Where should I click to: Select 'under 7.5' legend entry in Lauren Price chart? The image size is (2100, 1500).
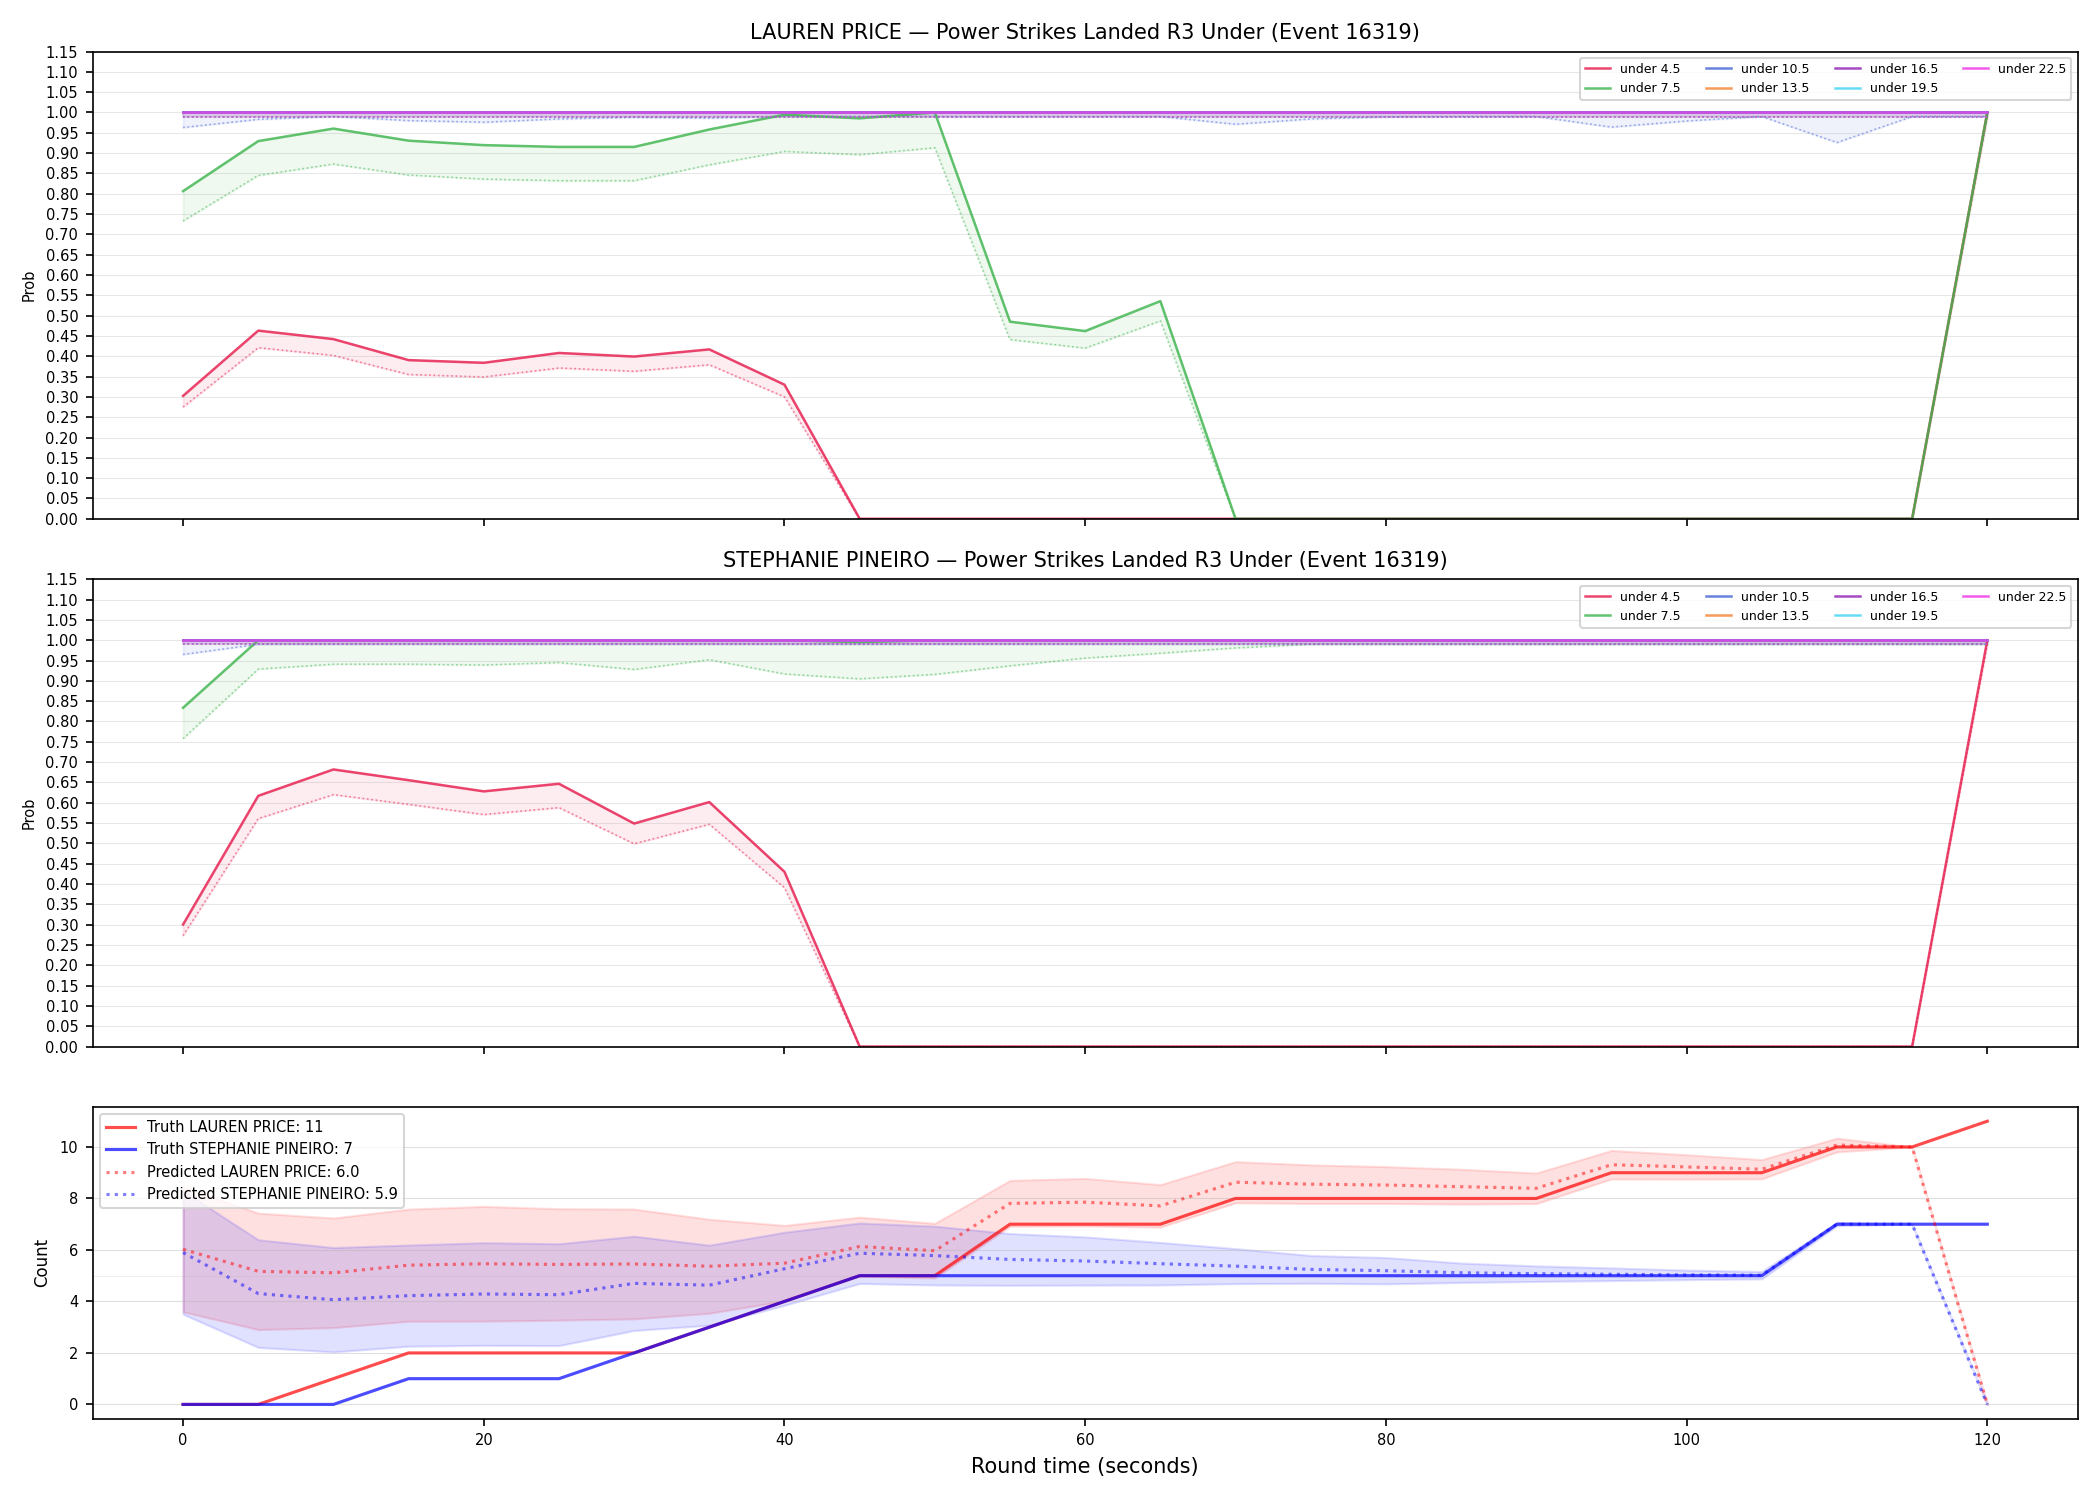[1633, 88]
